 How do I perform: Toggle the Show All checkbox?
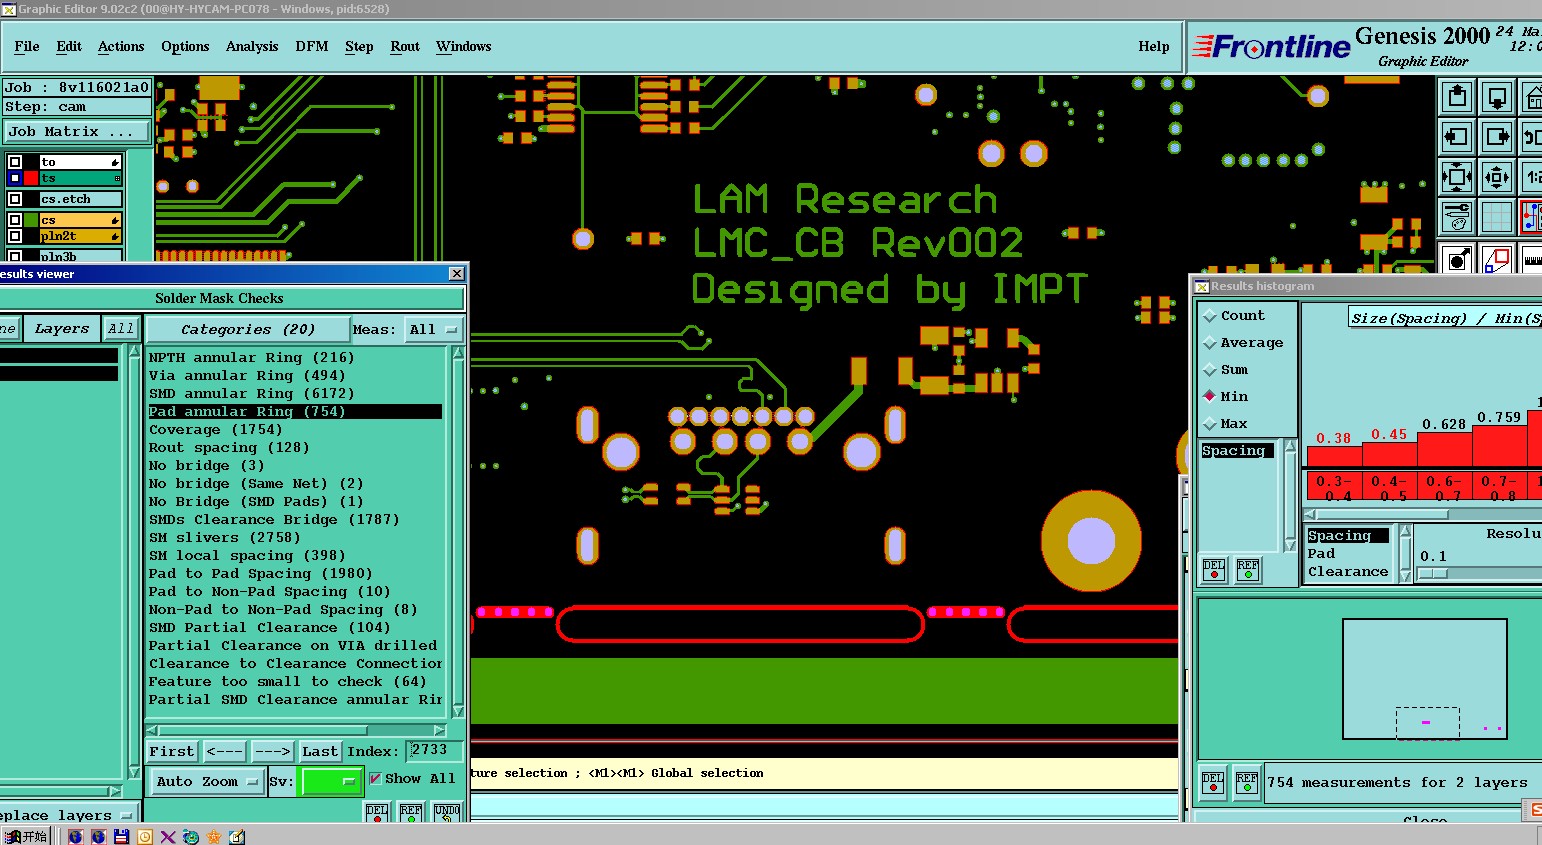coord(375,778)
